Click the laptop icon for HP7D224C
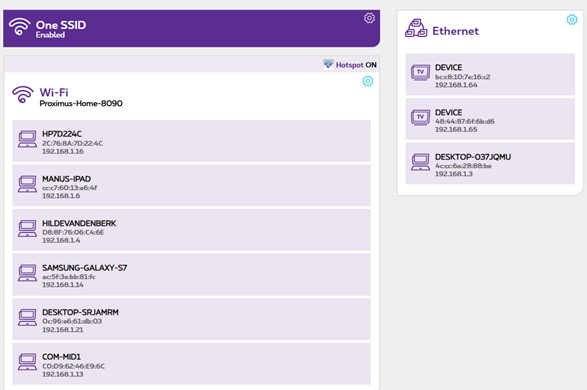This screenshot has width=587, height=390. [x=27, y=139]
